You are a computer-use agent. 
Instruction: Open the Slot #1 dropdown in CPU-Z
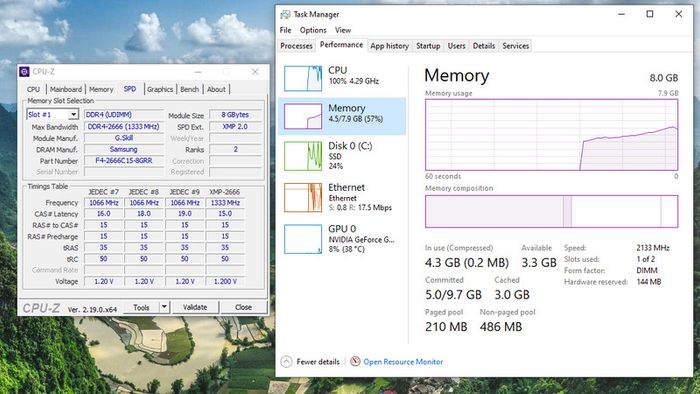(x=73, y=115)
